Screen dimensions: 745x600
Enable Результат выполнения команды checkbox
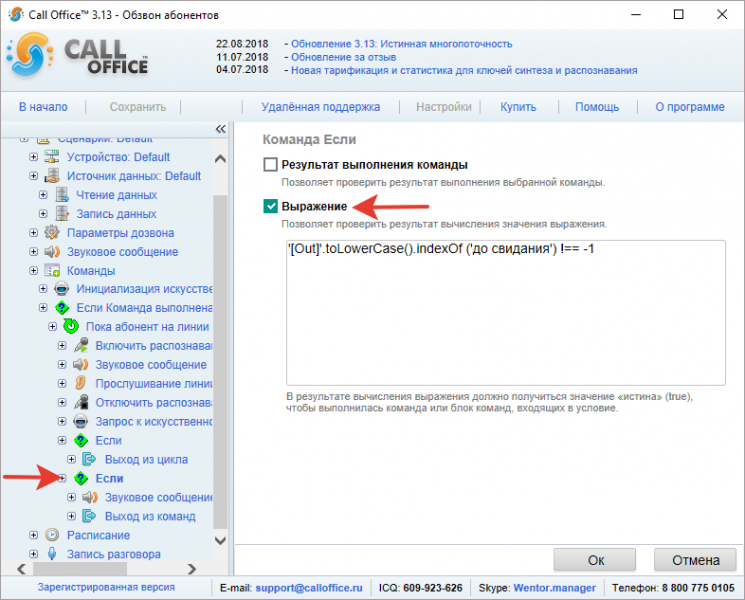pos(270,165)
